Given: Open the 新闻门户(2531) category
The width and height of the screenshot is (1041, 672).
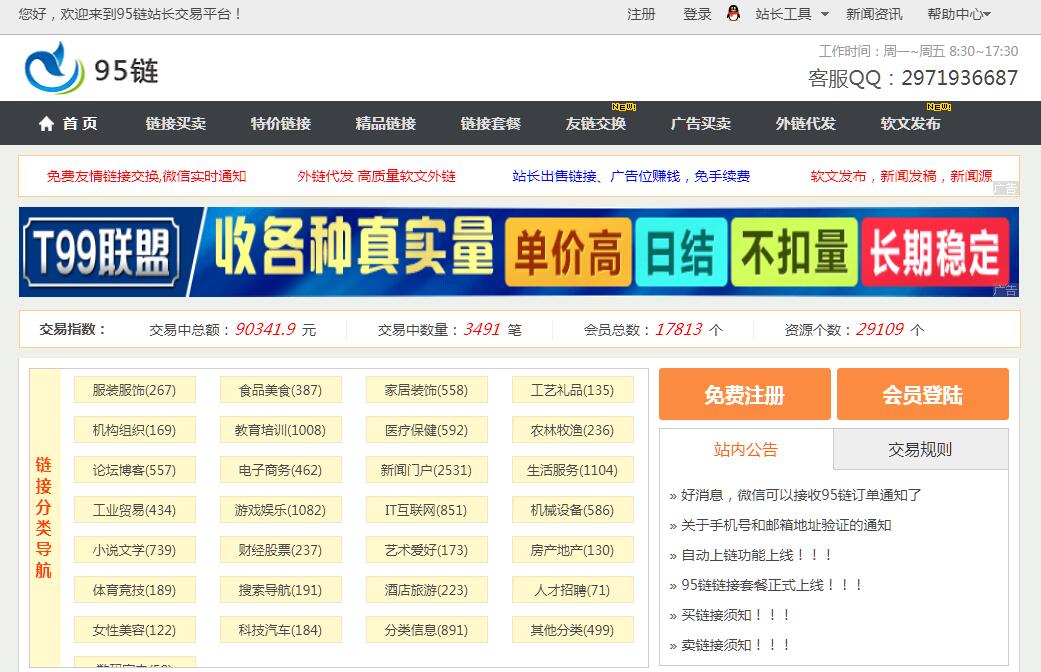Looking at the screenshot, I should tap(426, 470).
